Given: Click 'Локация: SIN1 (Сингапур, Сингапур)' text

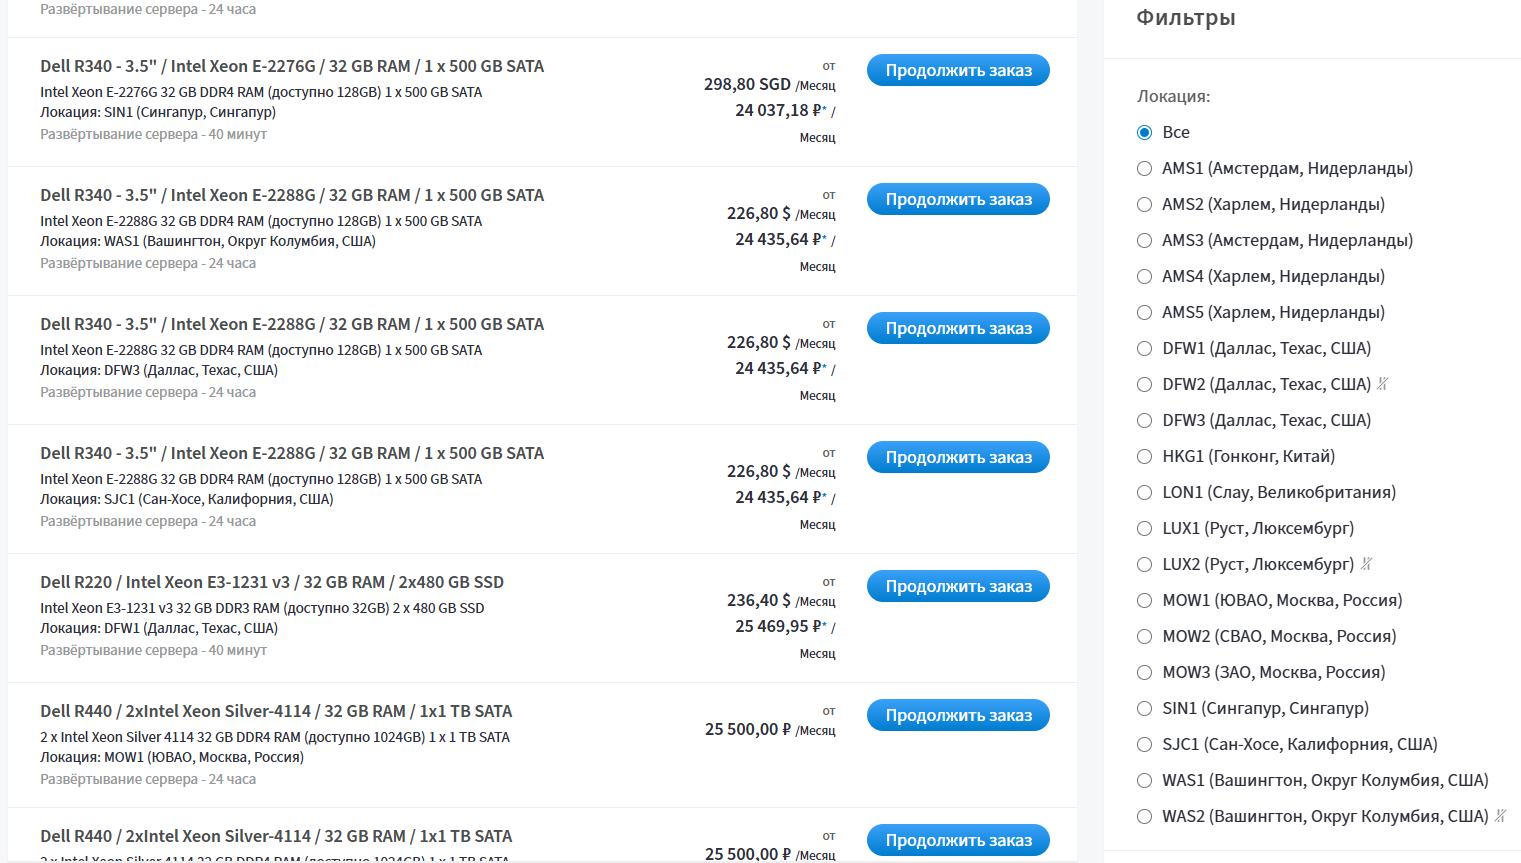Looking at the screenshot, I should click(158, 112).
